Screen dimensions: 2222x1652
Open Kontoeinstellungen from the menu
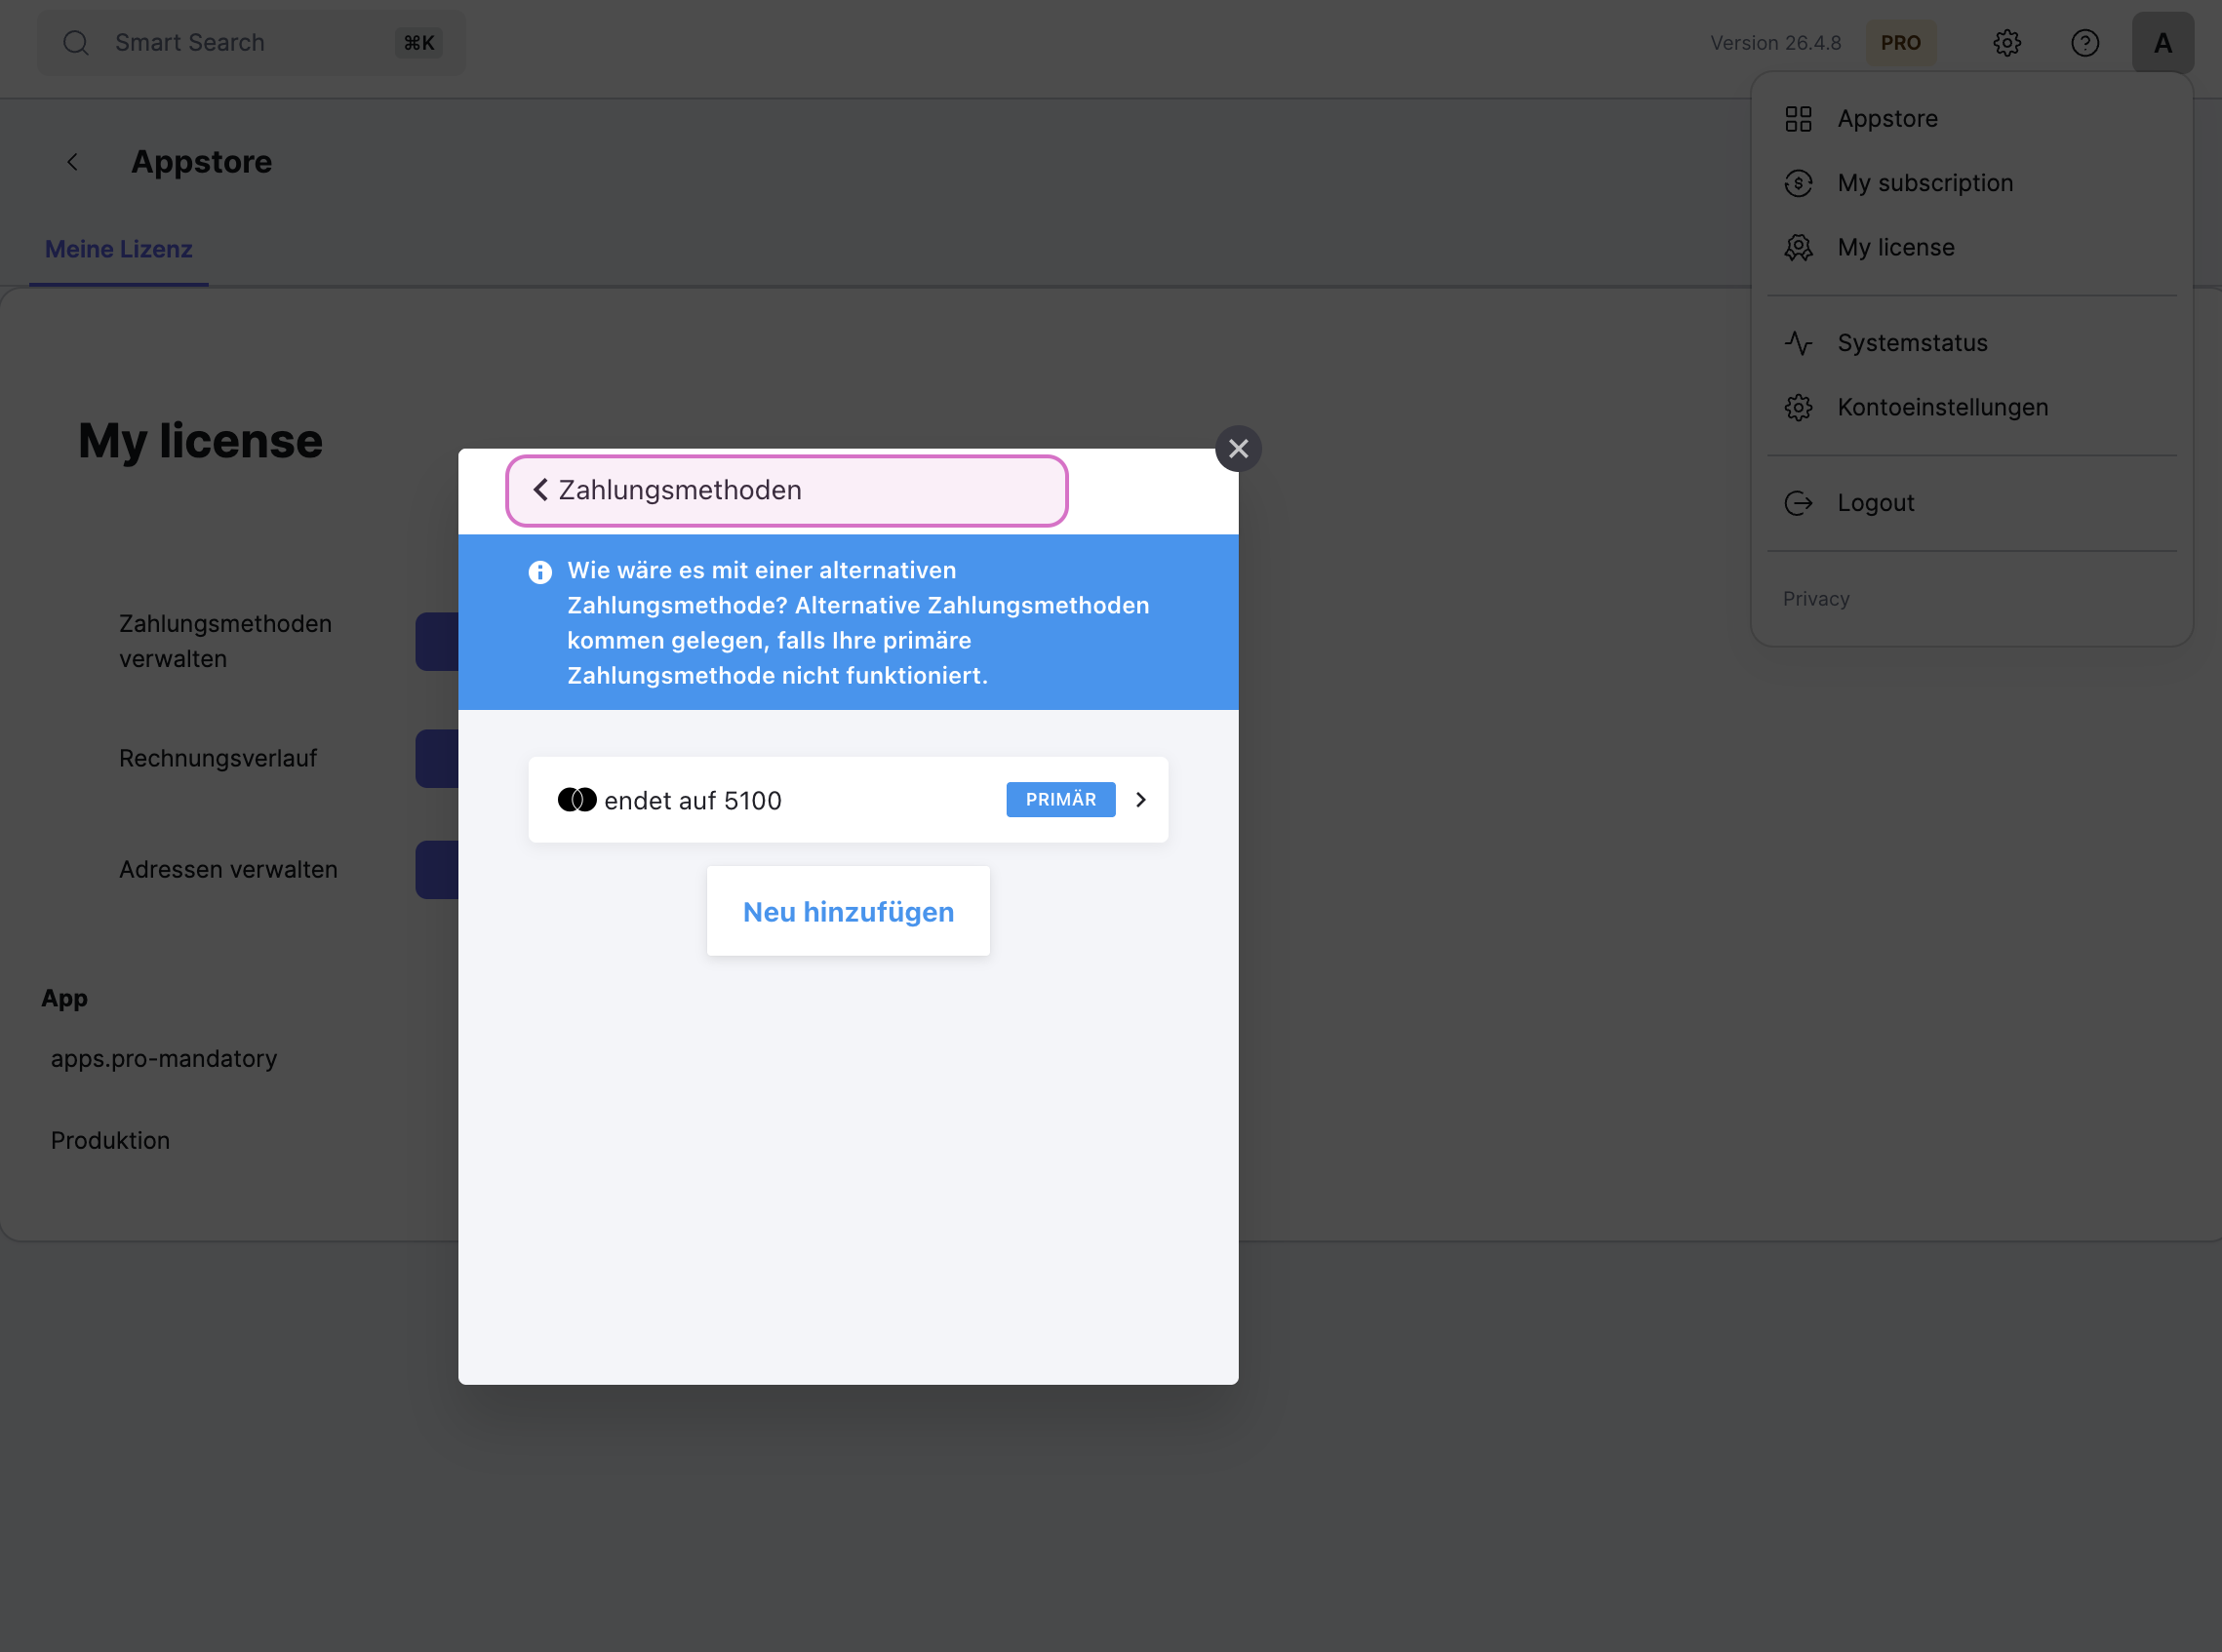pos(1972,407)
